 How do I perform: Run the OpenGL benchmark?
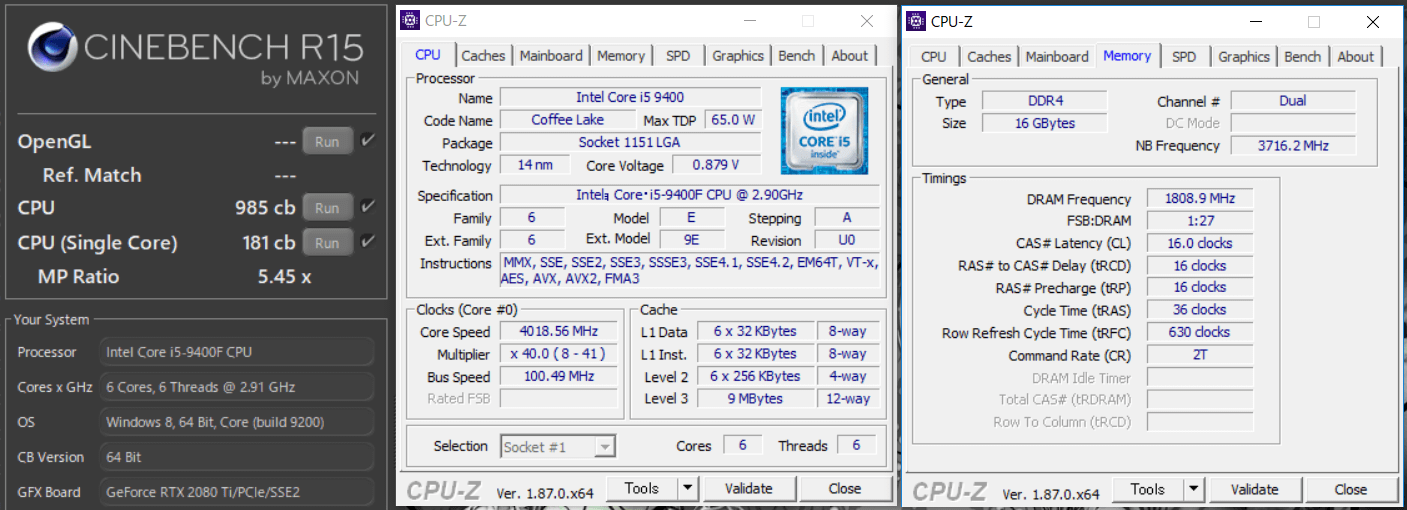(327, 142)
